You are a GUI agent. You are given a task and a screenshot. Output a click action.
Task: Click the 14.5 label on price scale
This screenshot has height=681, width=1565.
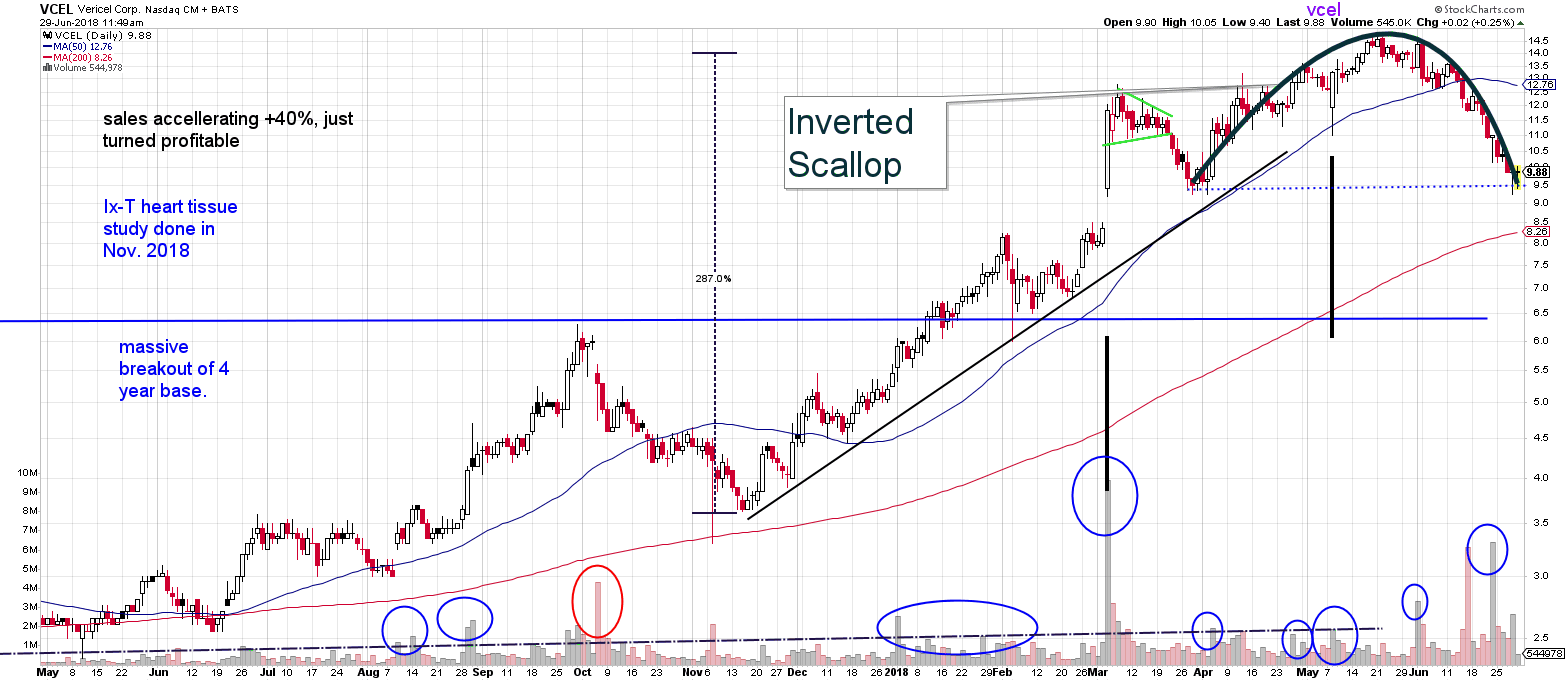click(x=1540, y=41)
